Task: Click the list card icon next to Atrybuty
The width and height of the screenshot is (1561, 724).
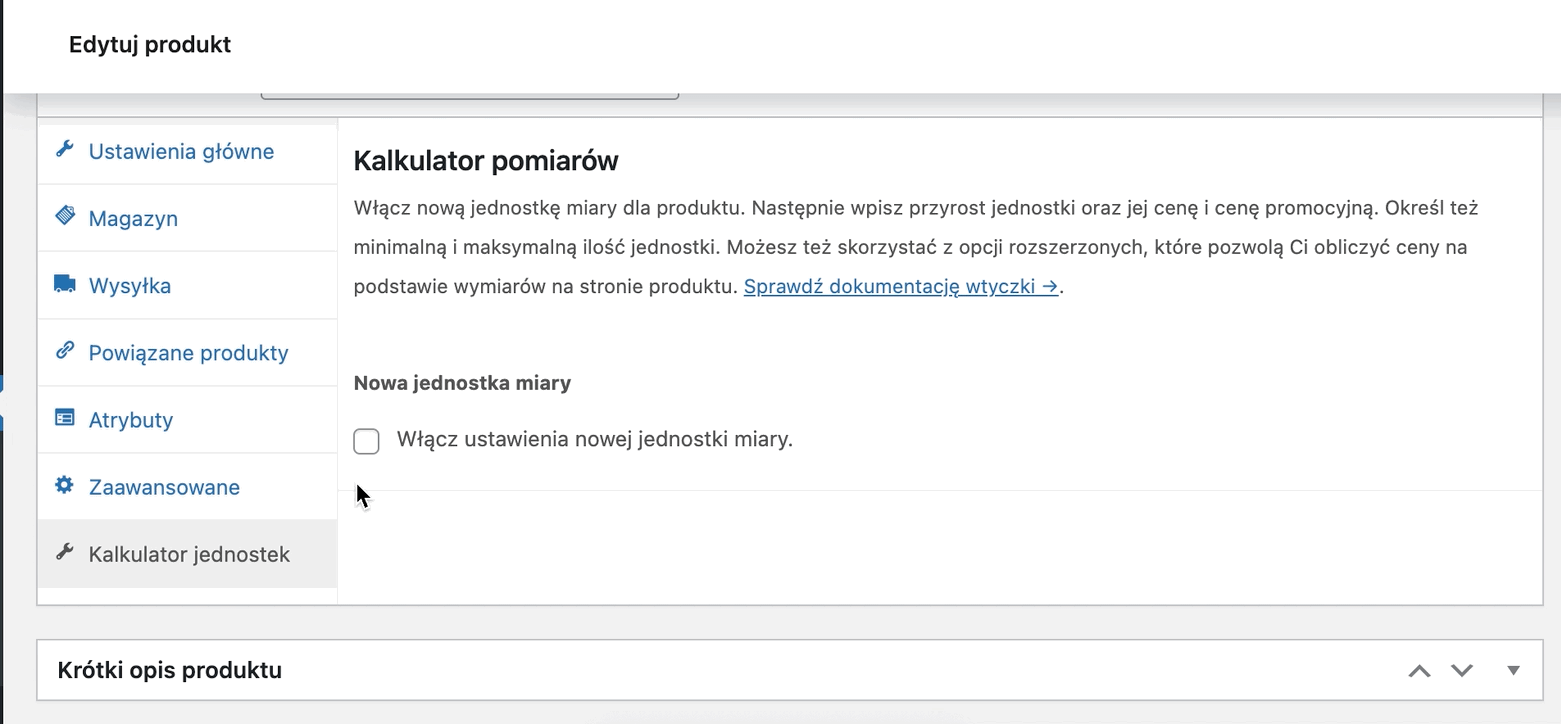Action: pyautogui.click(x=65, y=418)
